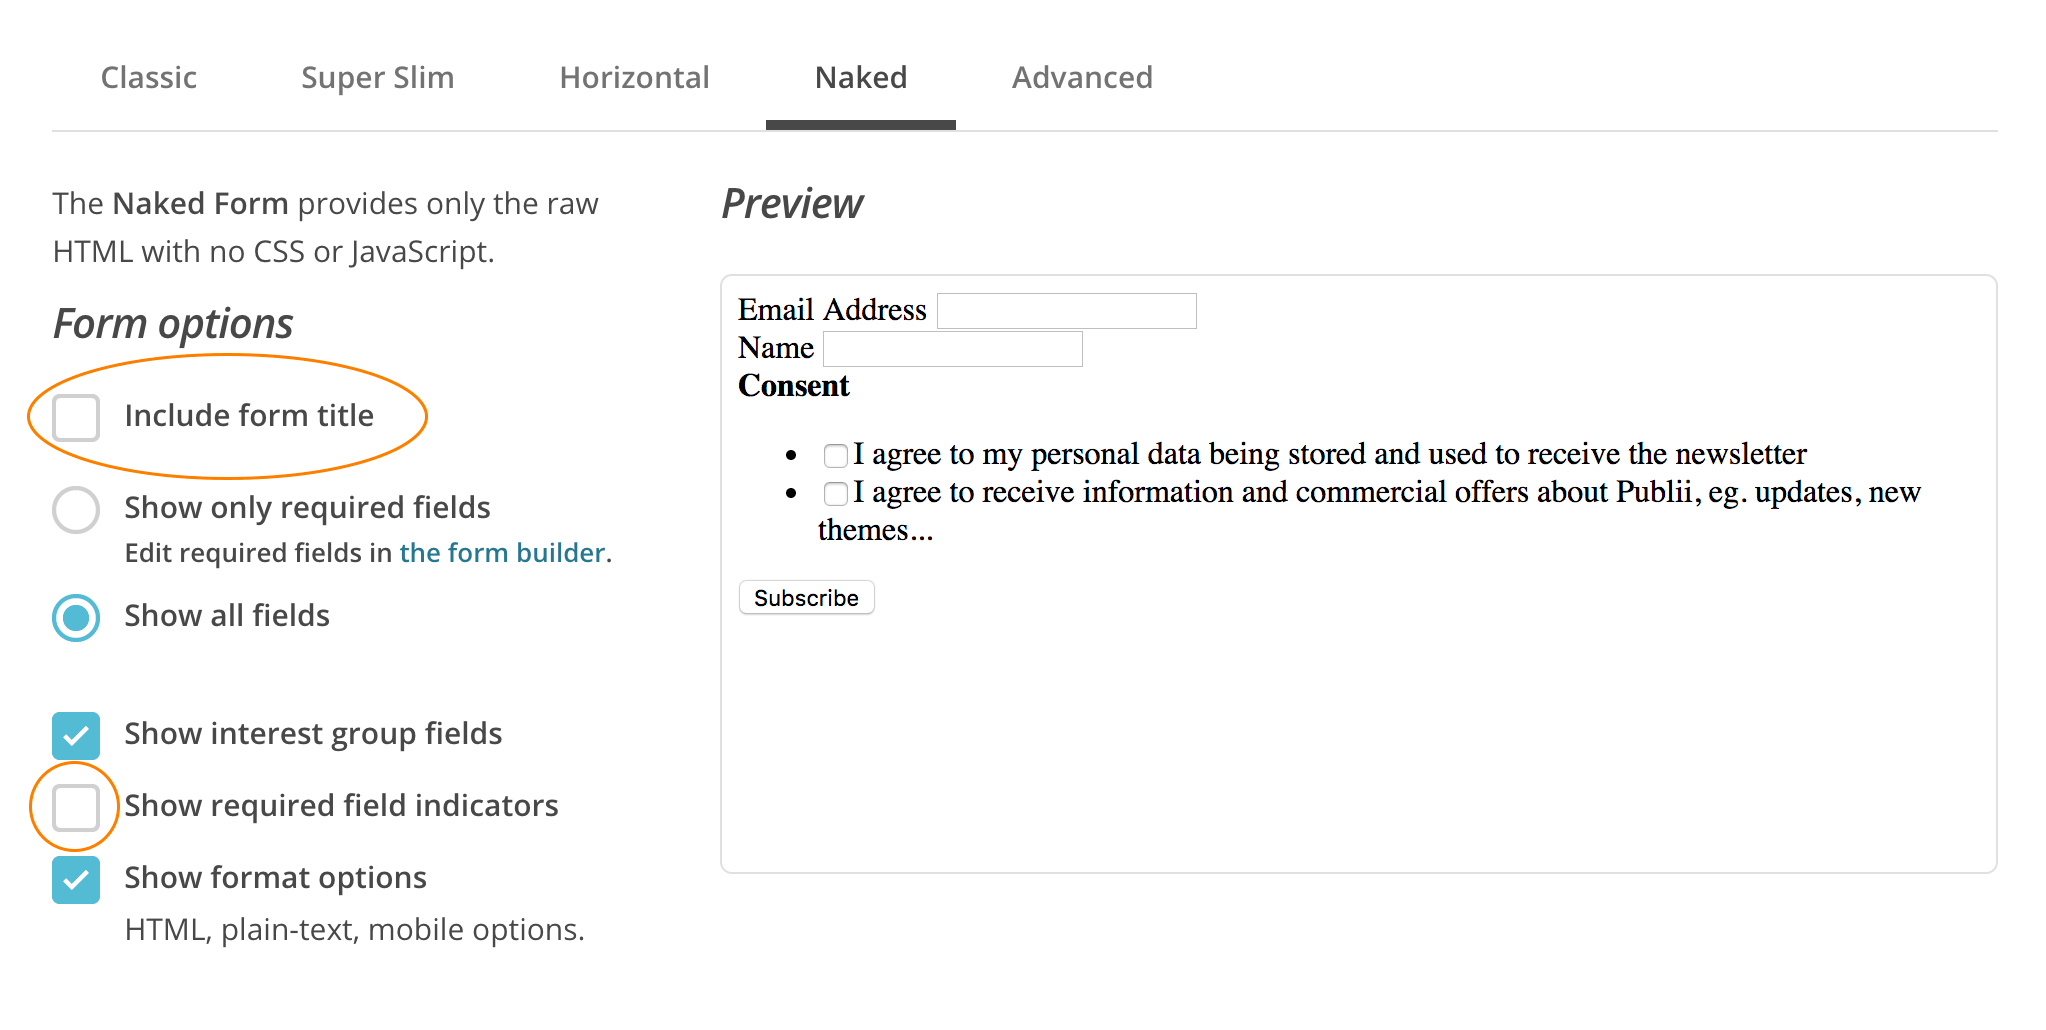The height and width of the screenshot is (1030, 2046).
Task: Click into the Email Address field
Action: [1066, 311]
